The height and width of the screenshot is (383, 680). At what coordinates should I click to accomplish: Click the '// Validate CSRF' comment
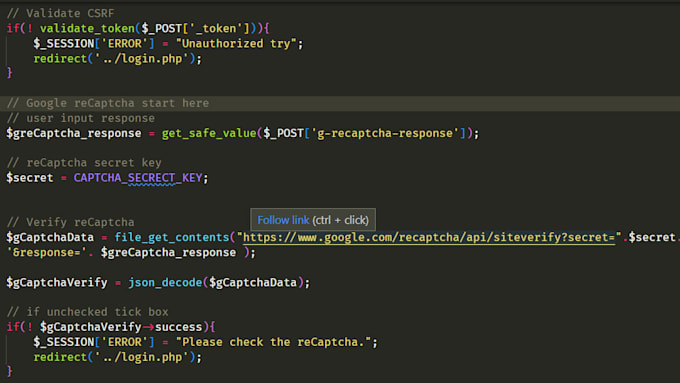60,13
